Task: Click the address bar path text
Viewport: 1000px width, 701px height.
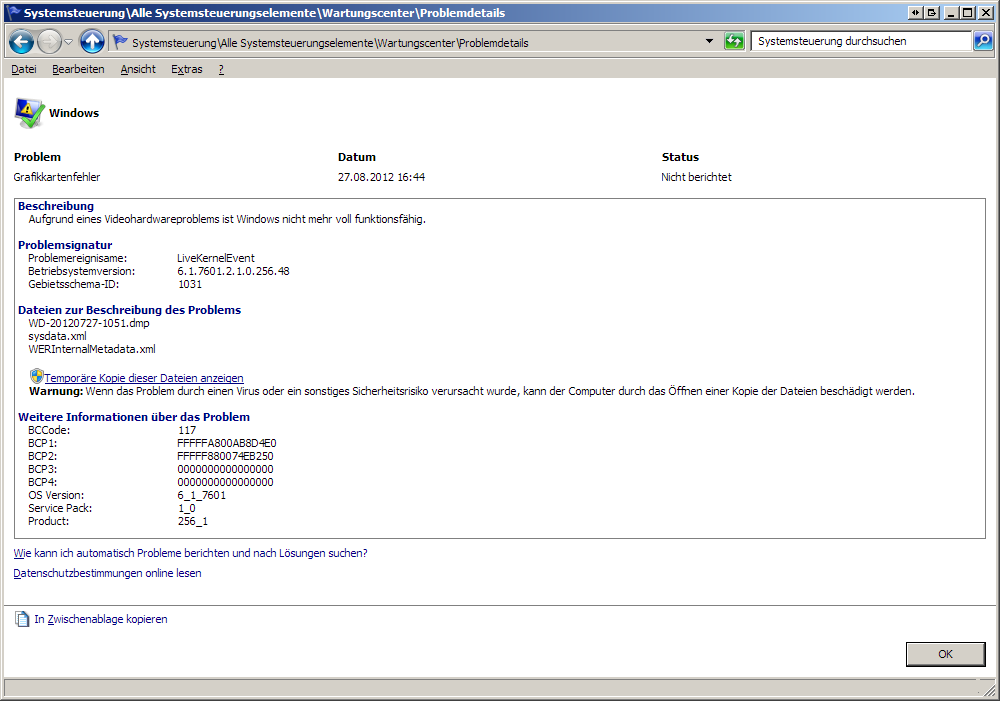Action: pos(330,43)
